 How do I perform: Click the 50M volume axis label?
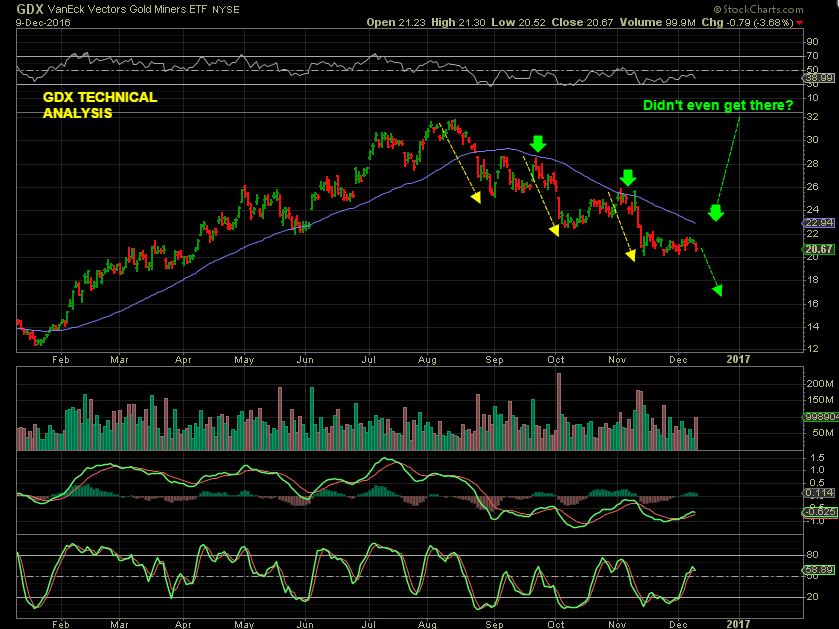coord(823,432)
